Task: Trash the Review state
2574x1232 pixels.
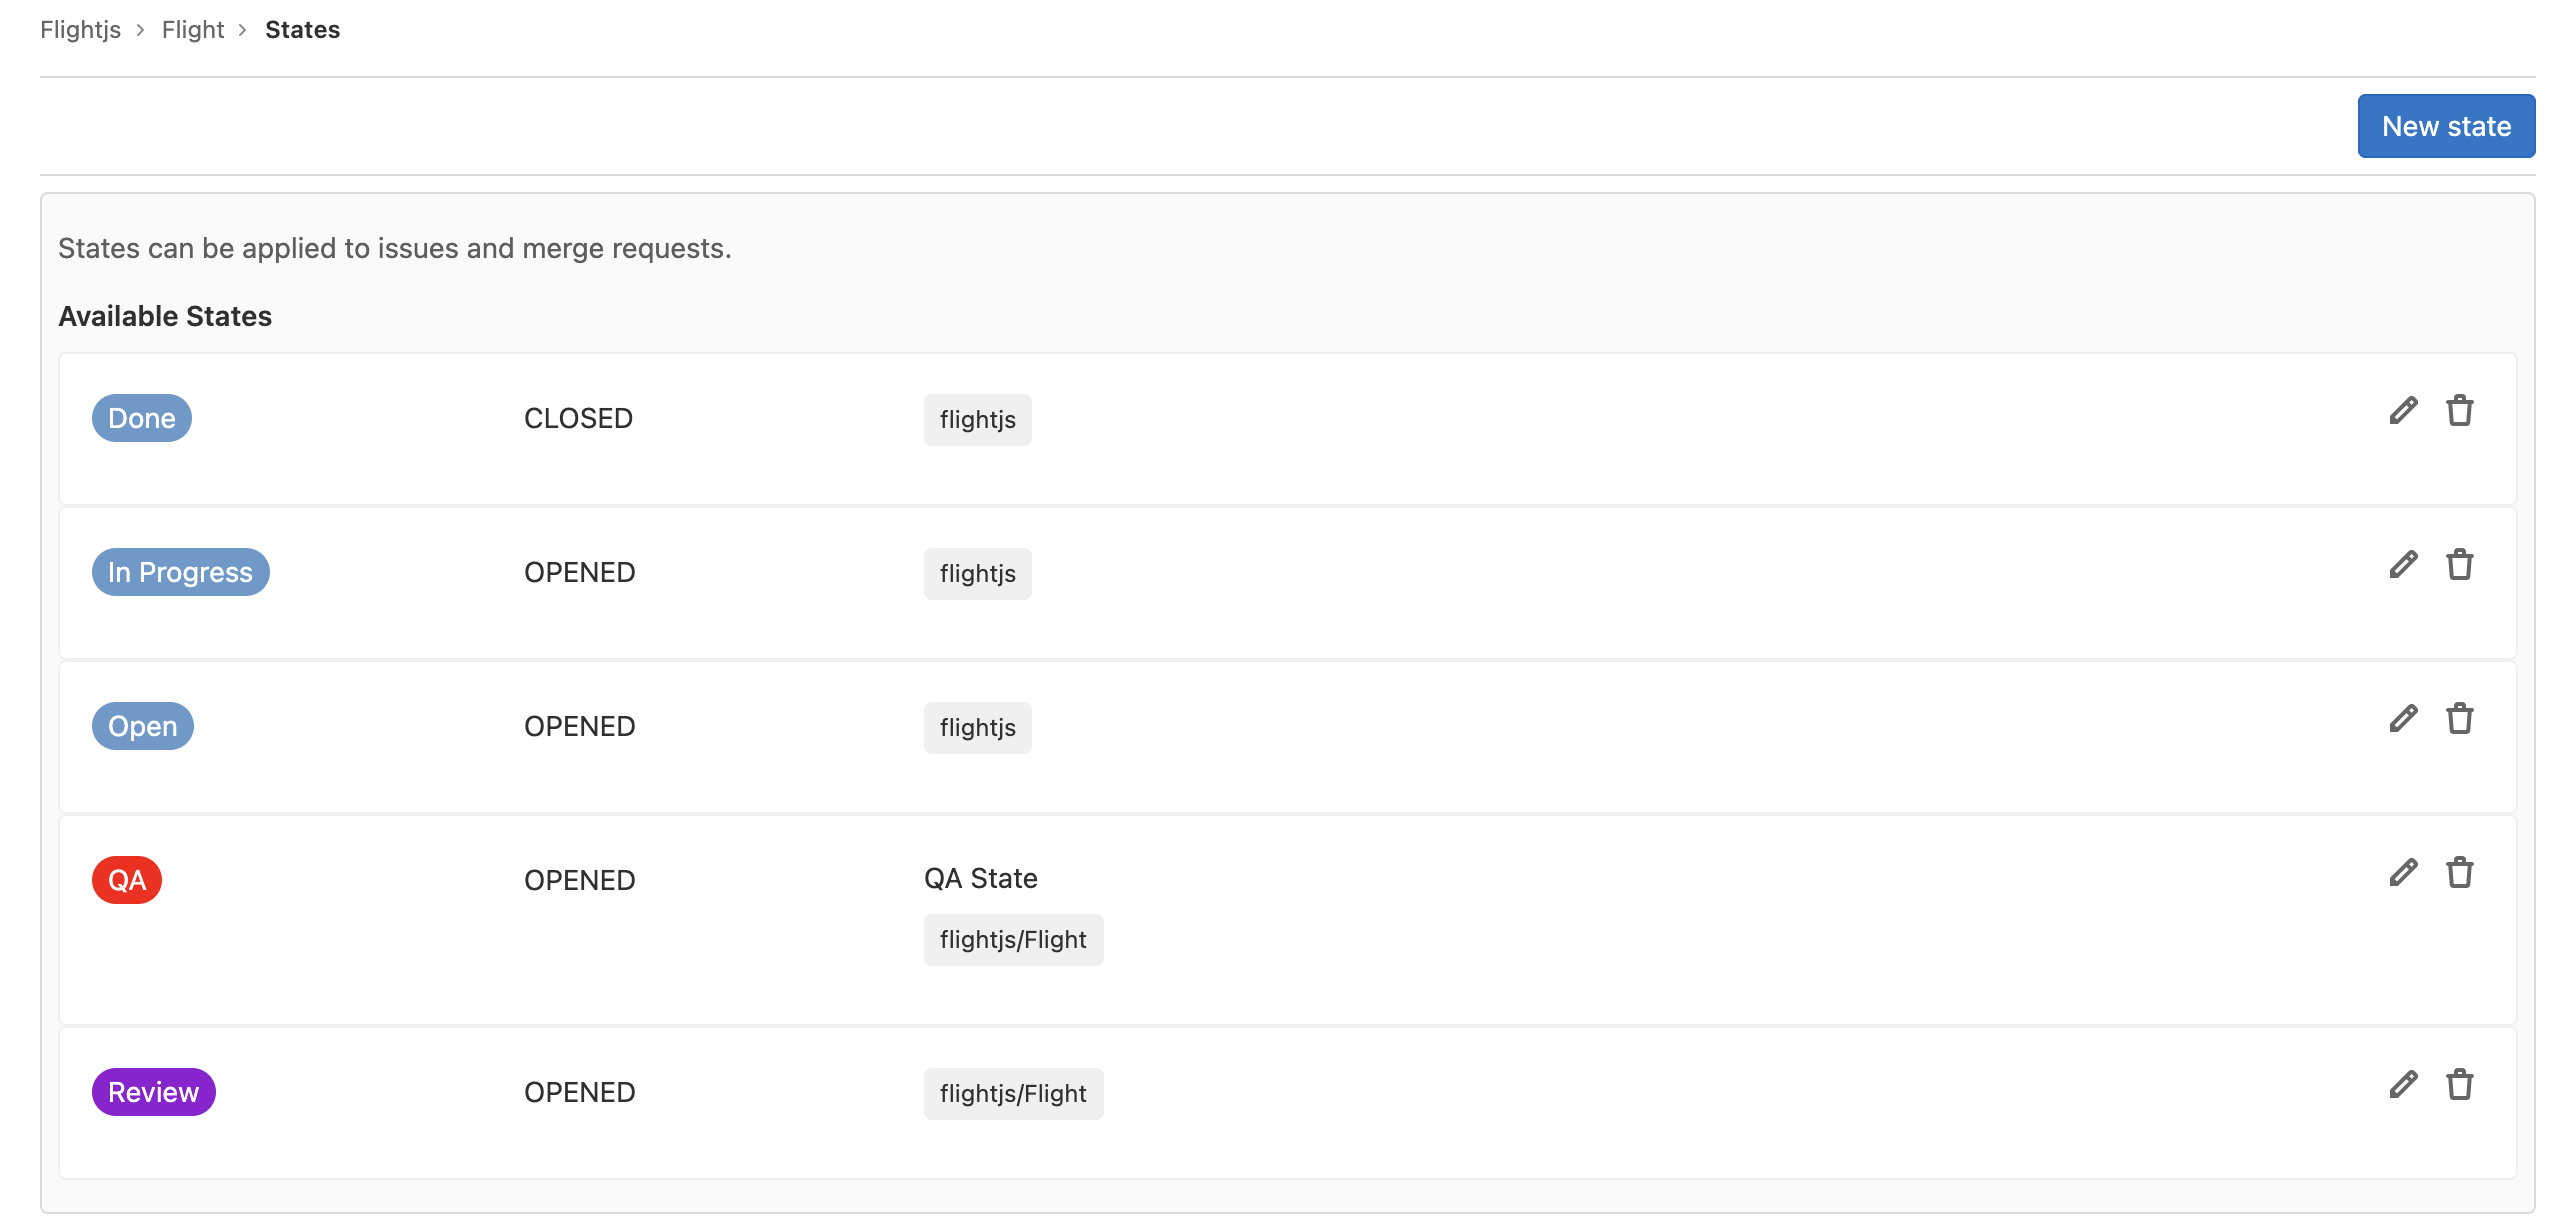Action: 2459,1085
